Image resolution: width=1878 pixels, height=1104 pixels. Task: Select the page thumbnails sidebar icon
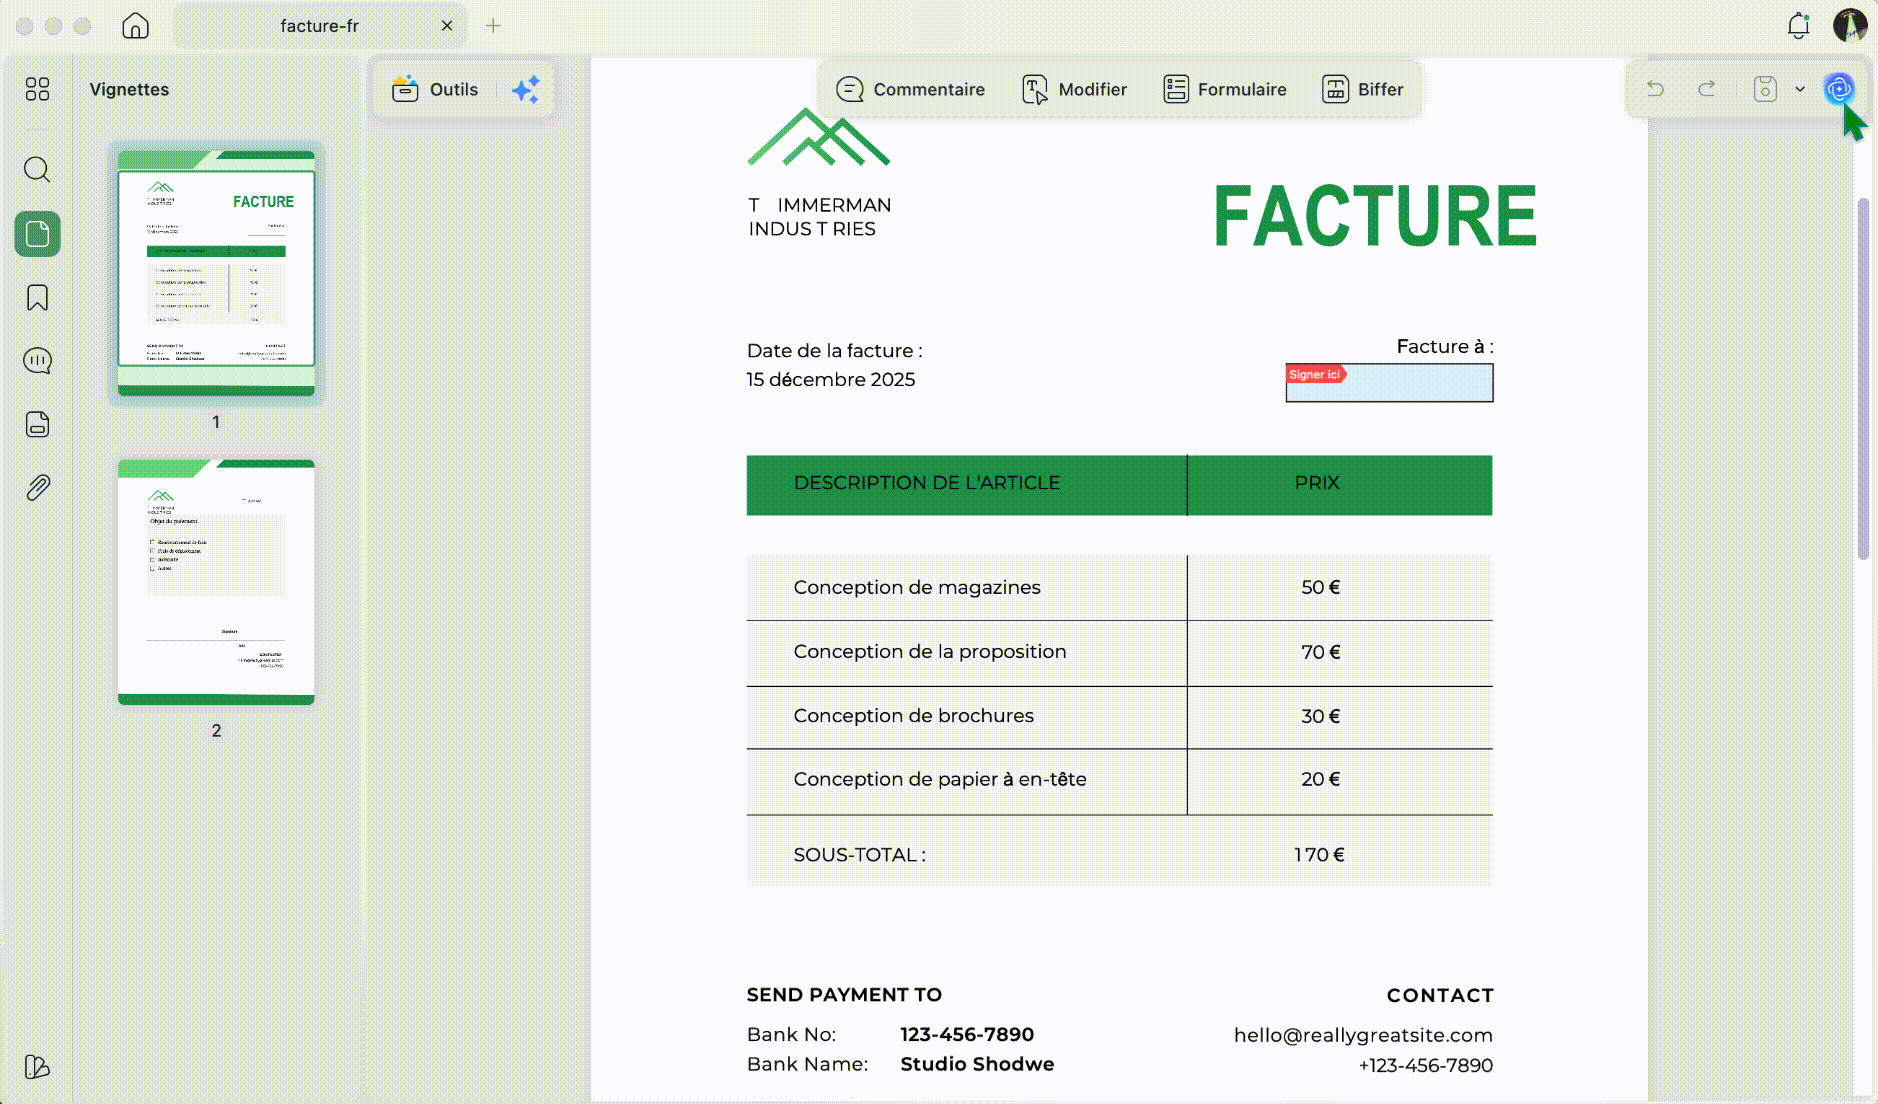click(37, 234)
